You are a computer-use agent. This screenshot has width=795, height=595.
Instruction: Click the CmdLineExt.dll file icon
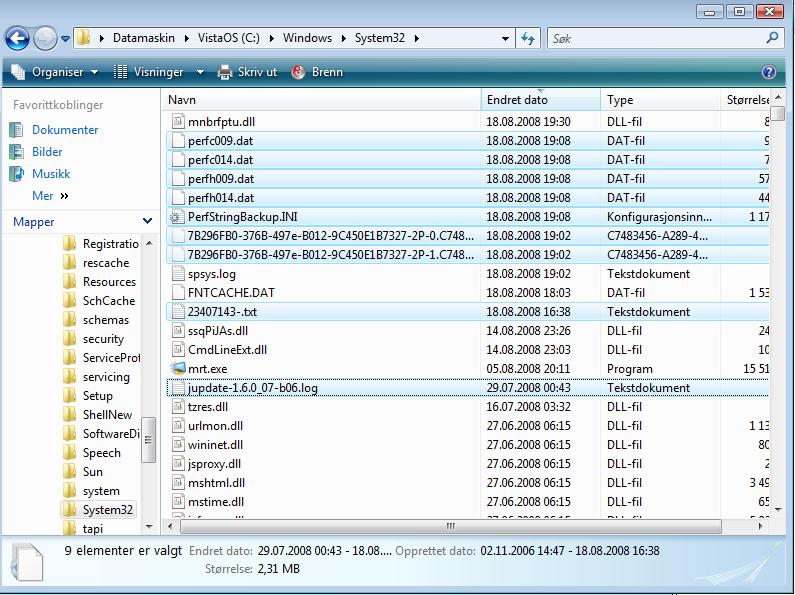178,350
